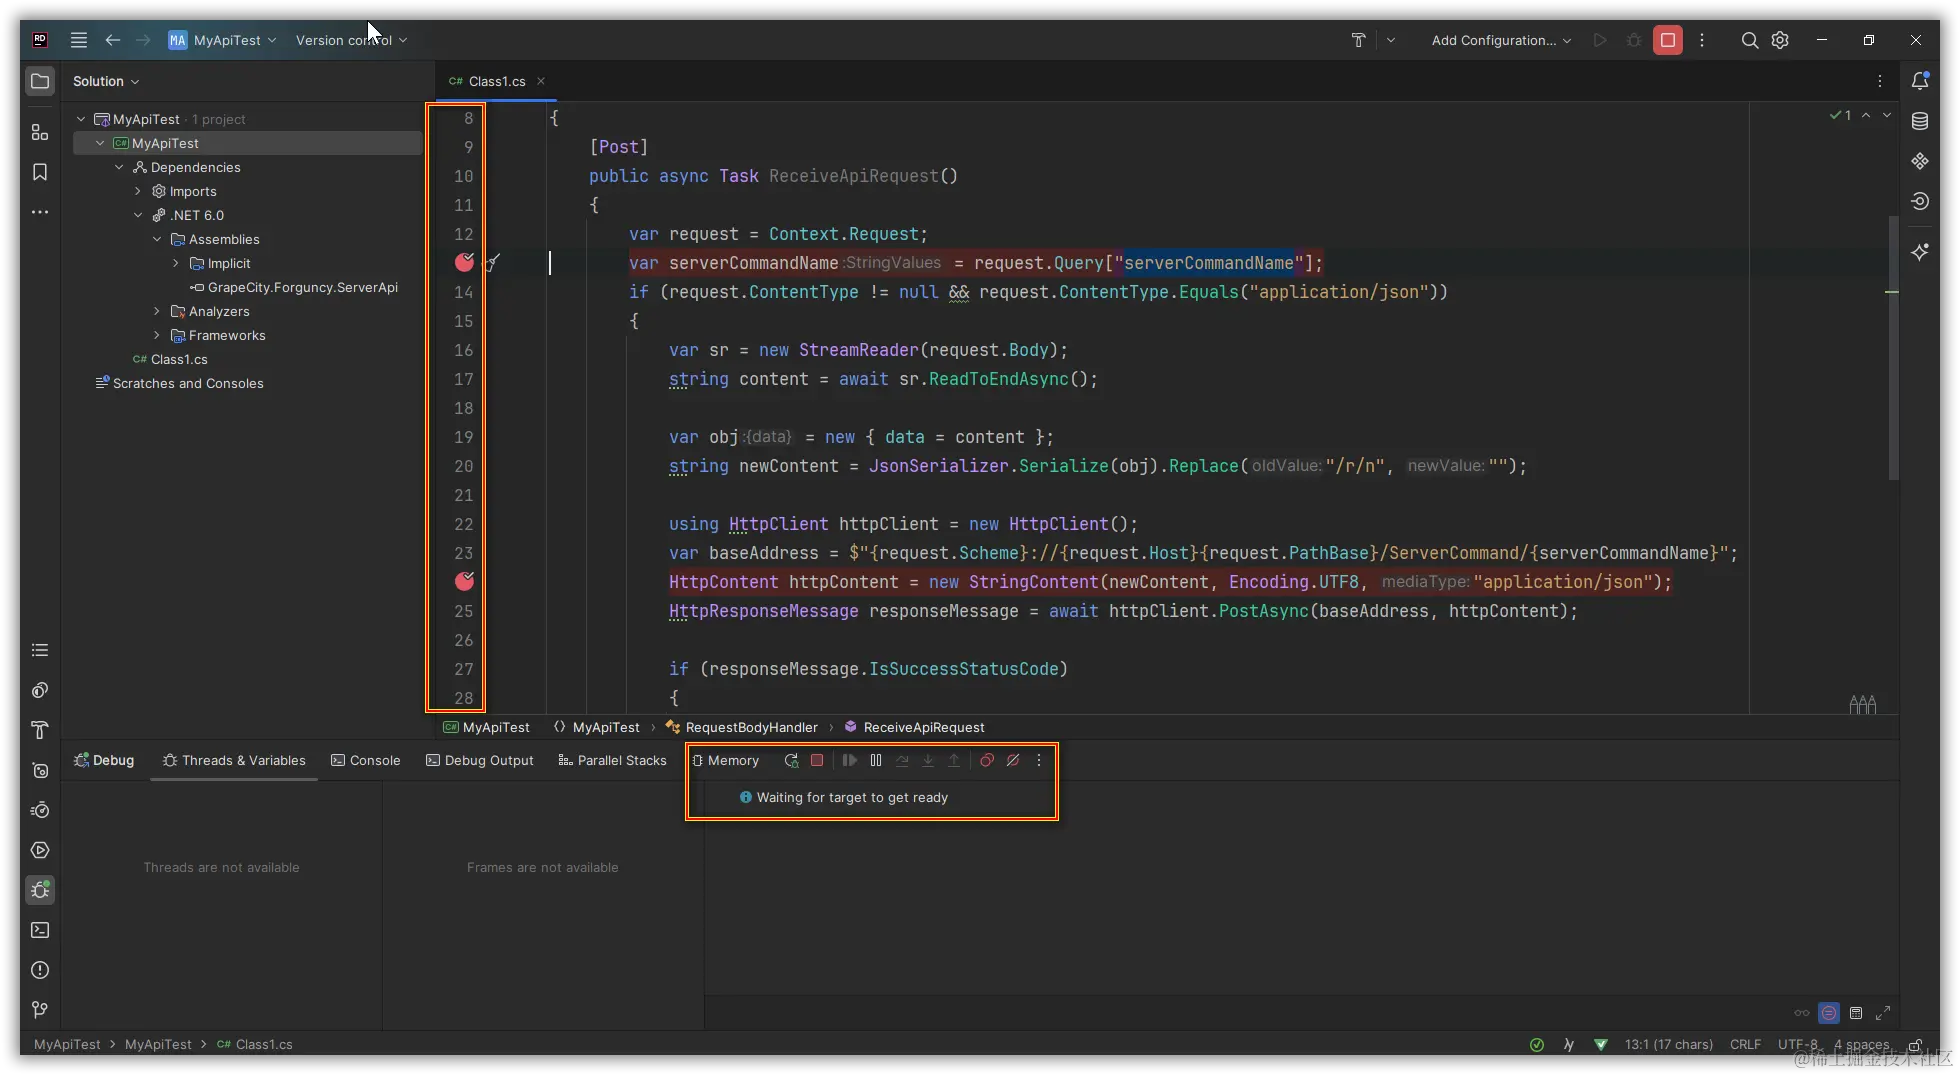Click the Rerun debug session icon
The image size is (1960, 1075).
[791, 761]
